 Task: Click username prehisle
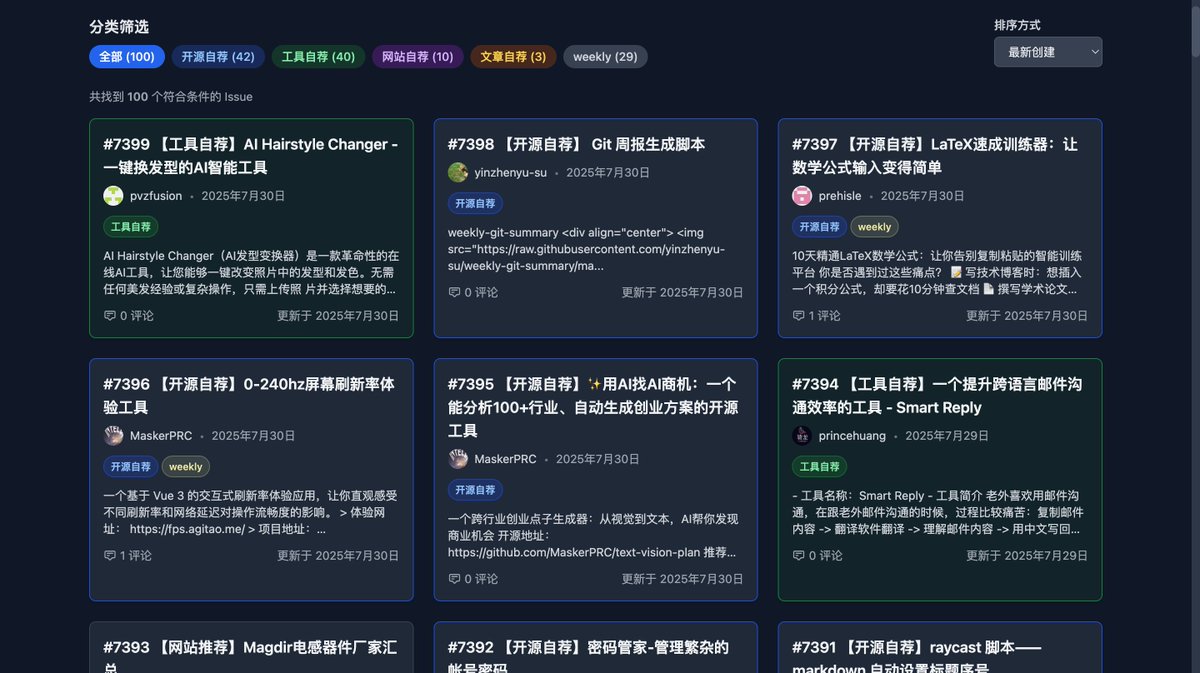tap(840, 196)
